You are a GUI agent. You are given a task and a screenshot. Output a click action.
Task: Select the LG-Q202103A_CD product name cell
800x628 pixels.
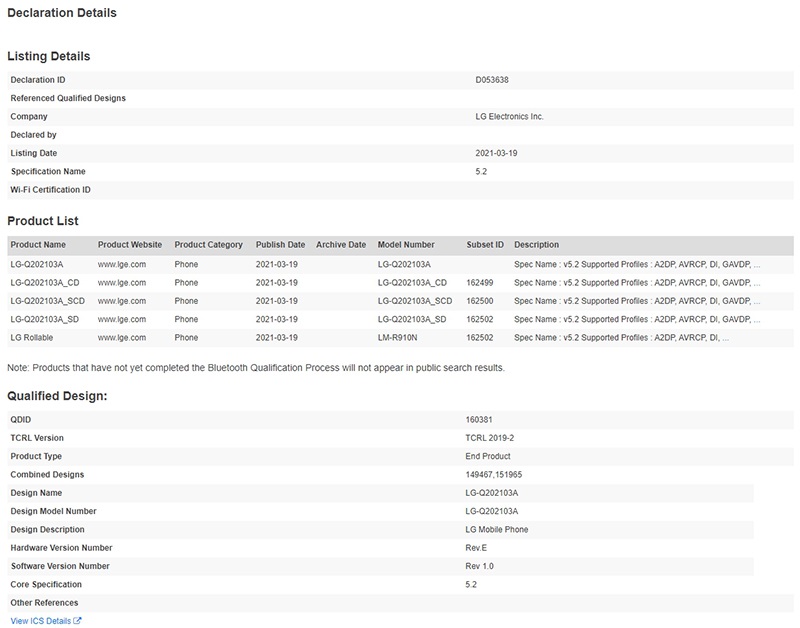click(44, 283)
